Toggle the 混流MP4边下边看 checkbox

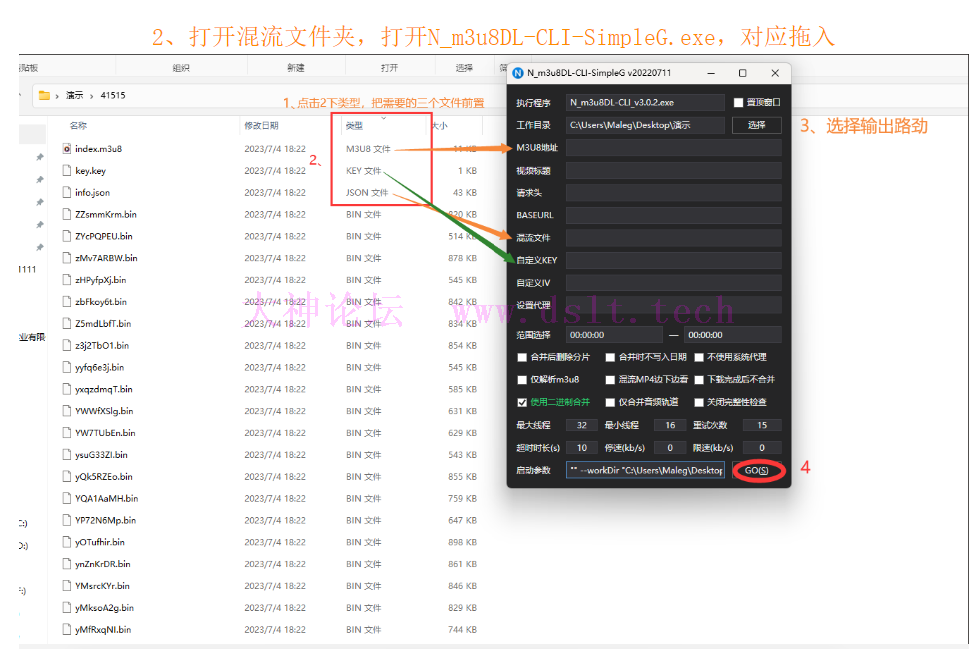610,379
